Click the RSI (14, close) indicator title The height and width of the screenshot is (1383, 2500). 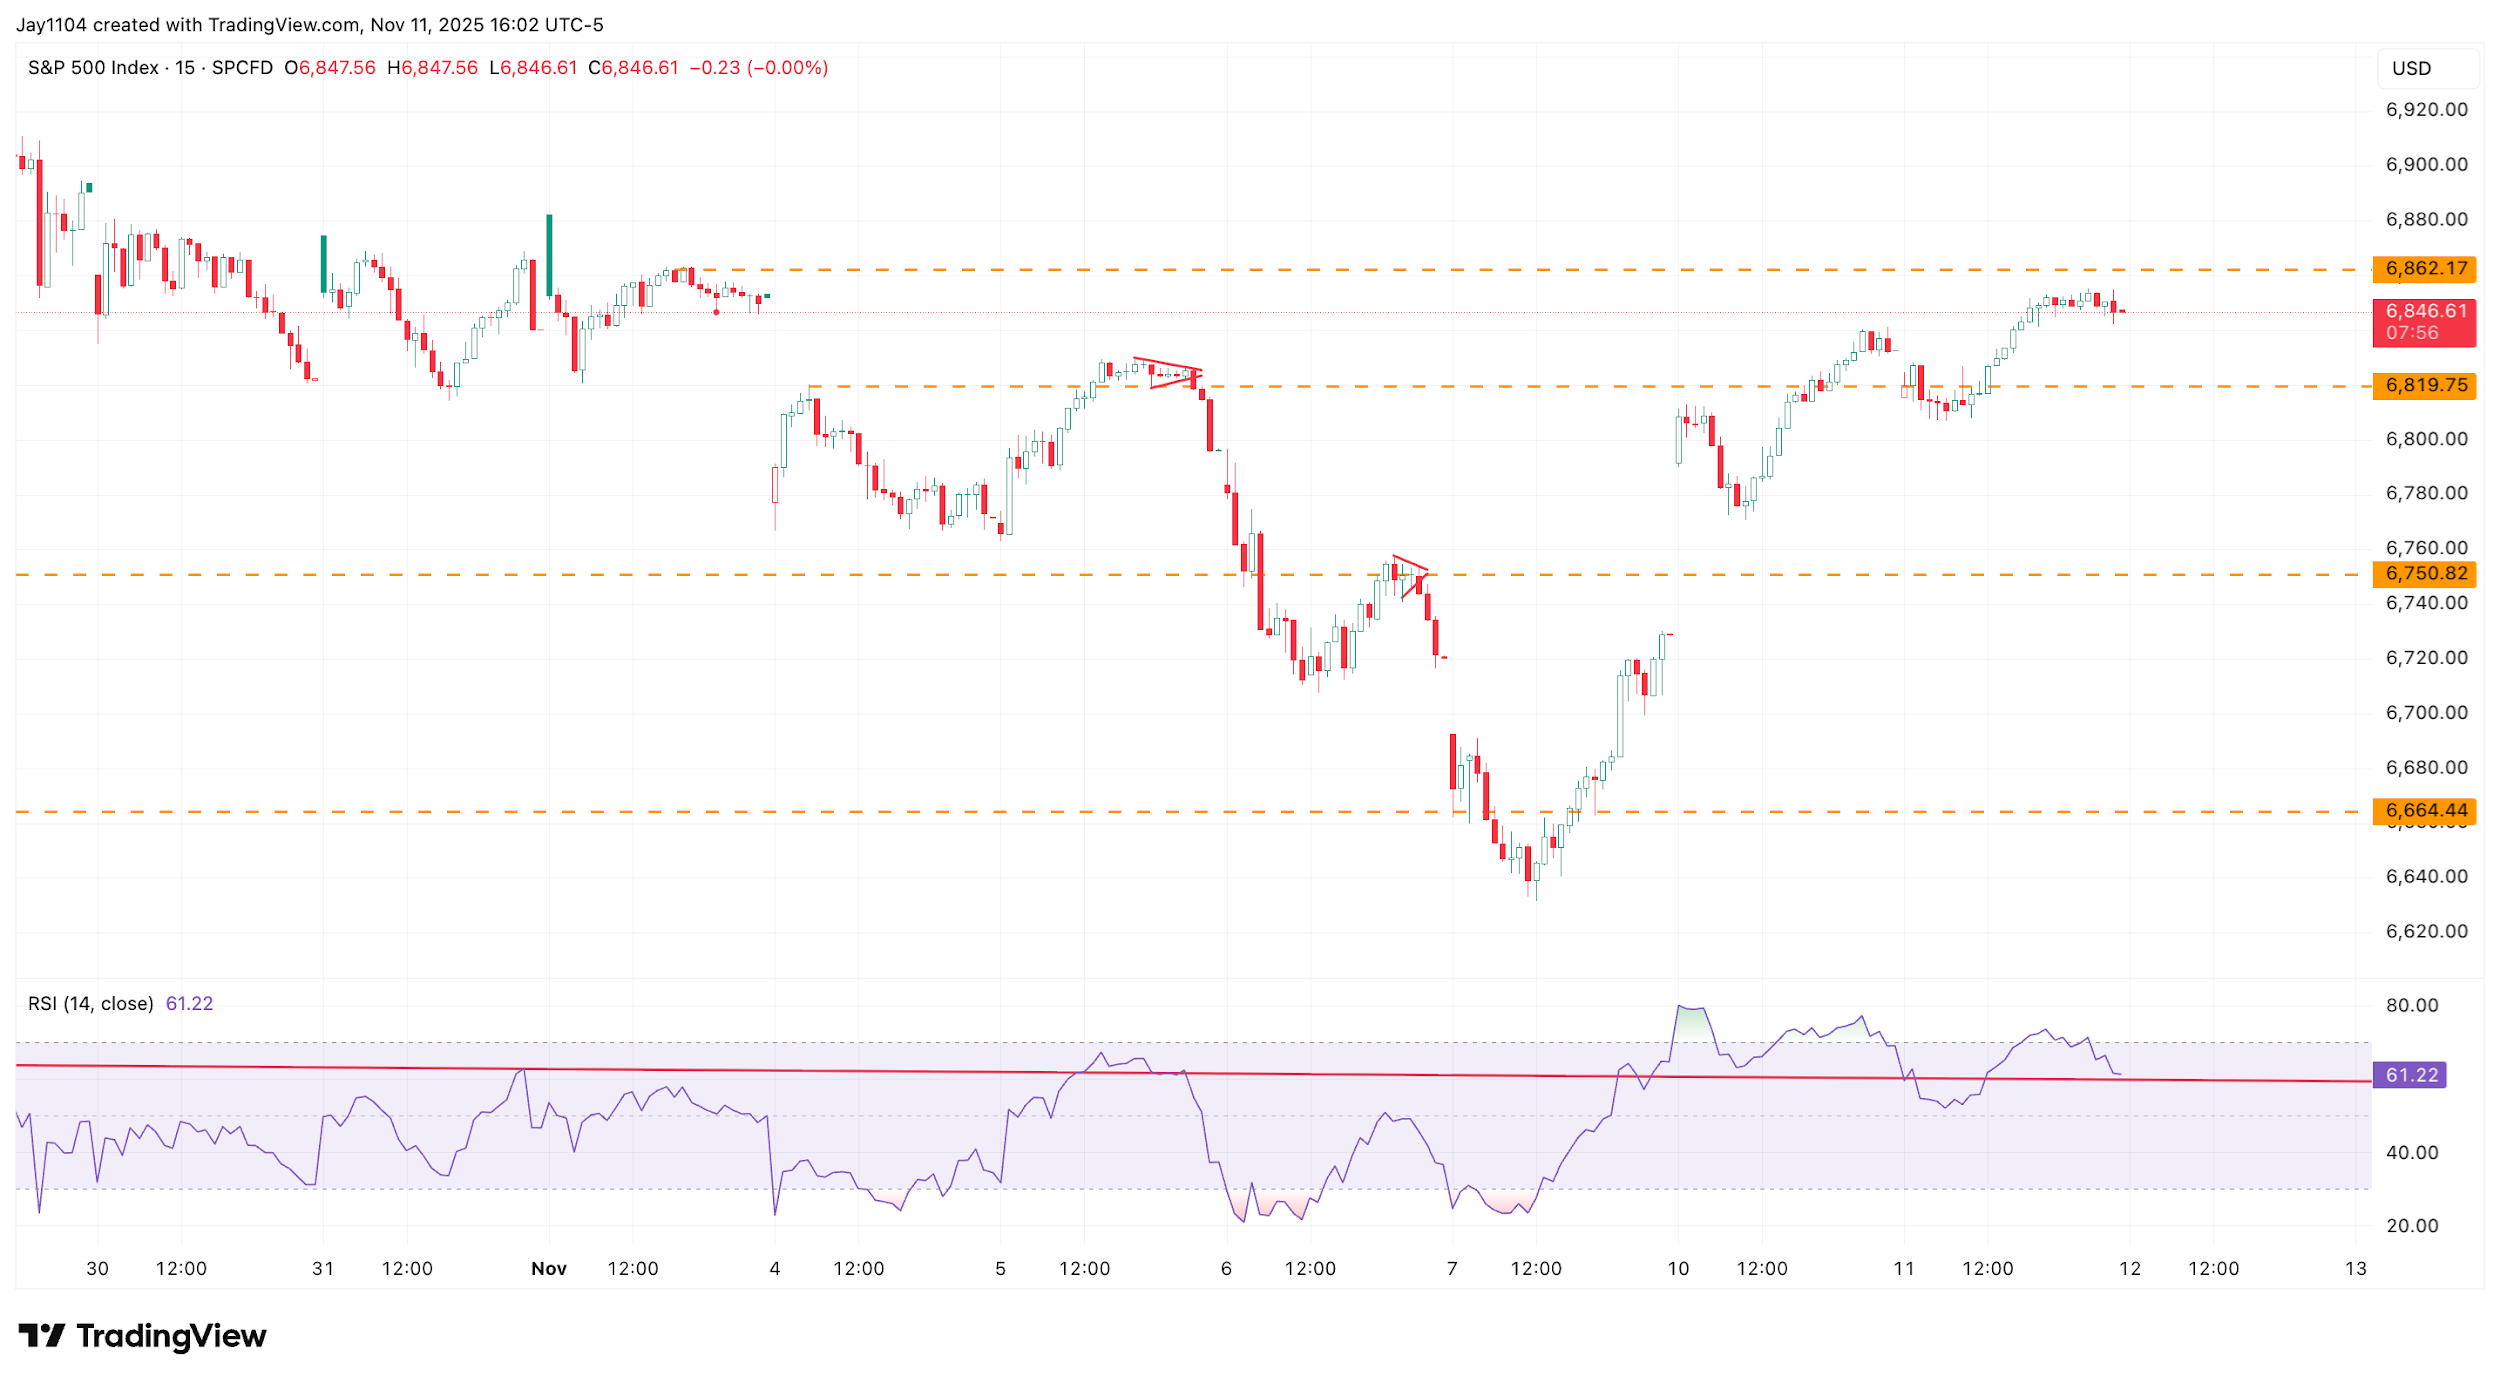90,1004
